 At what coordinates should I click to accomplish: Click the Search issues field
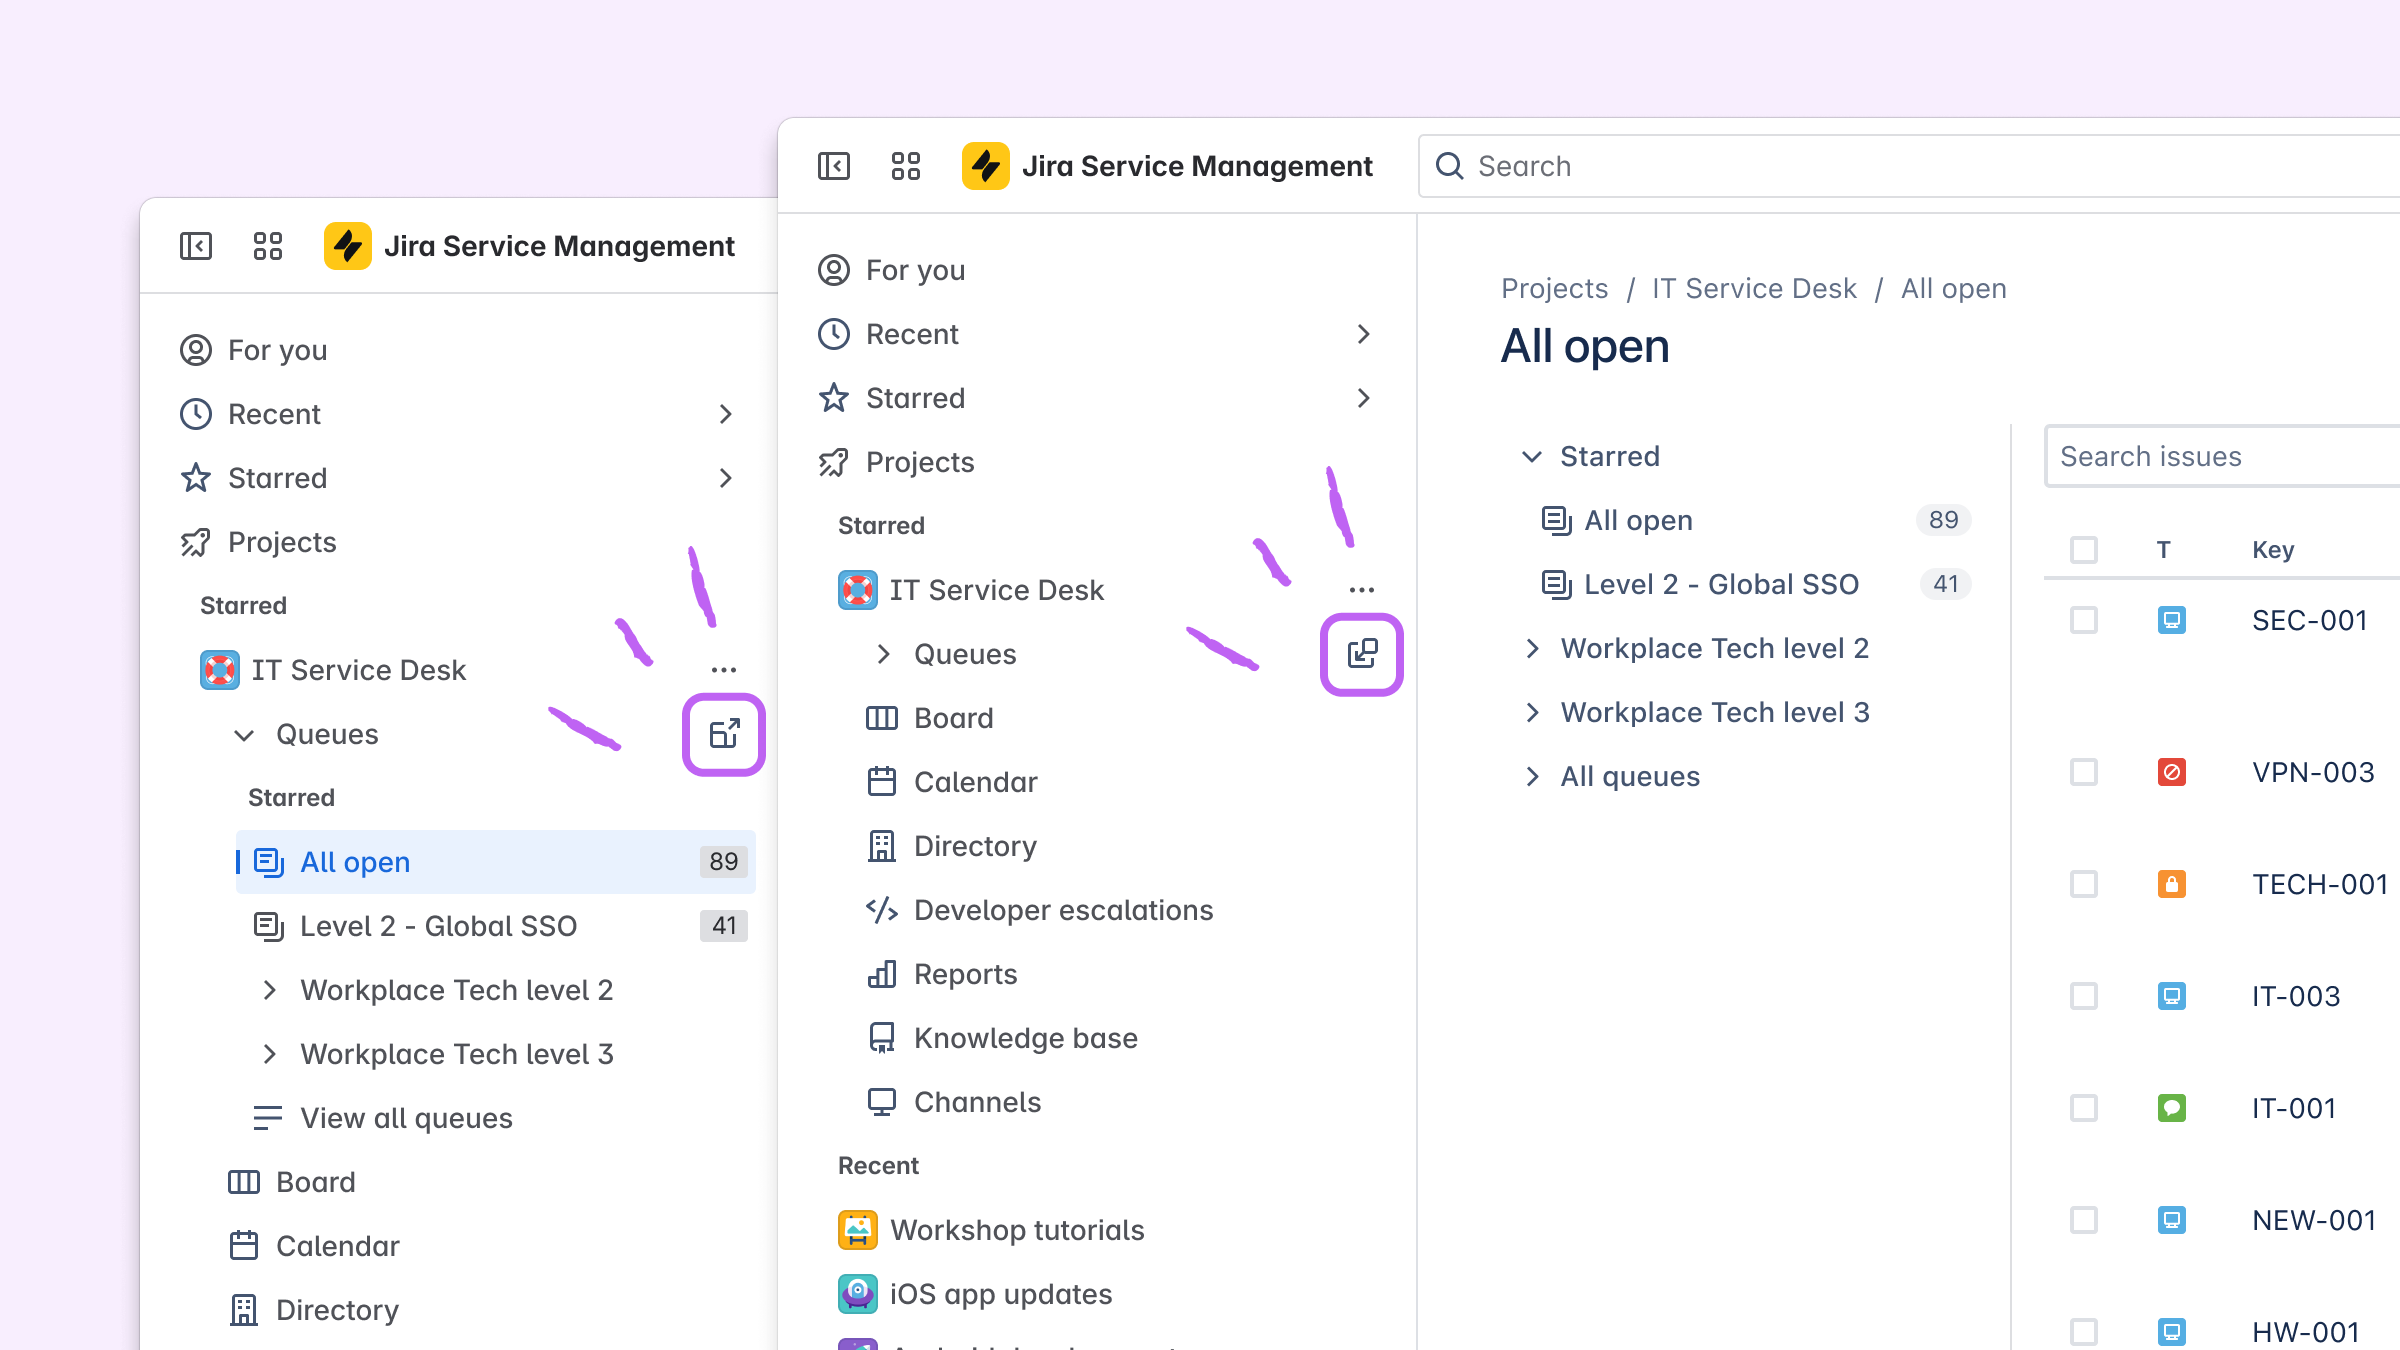click(x=2220, y=457)
